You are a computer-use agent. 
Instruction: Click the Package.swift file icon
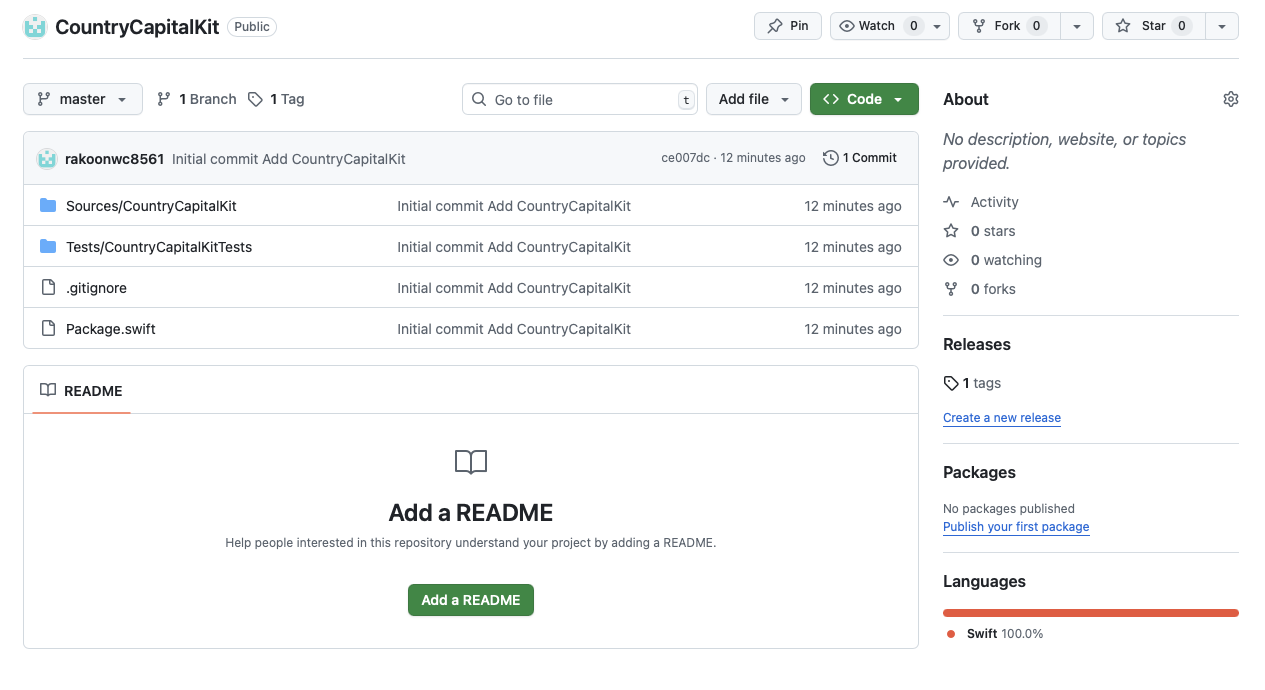(x=48, y=328)
